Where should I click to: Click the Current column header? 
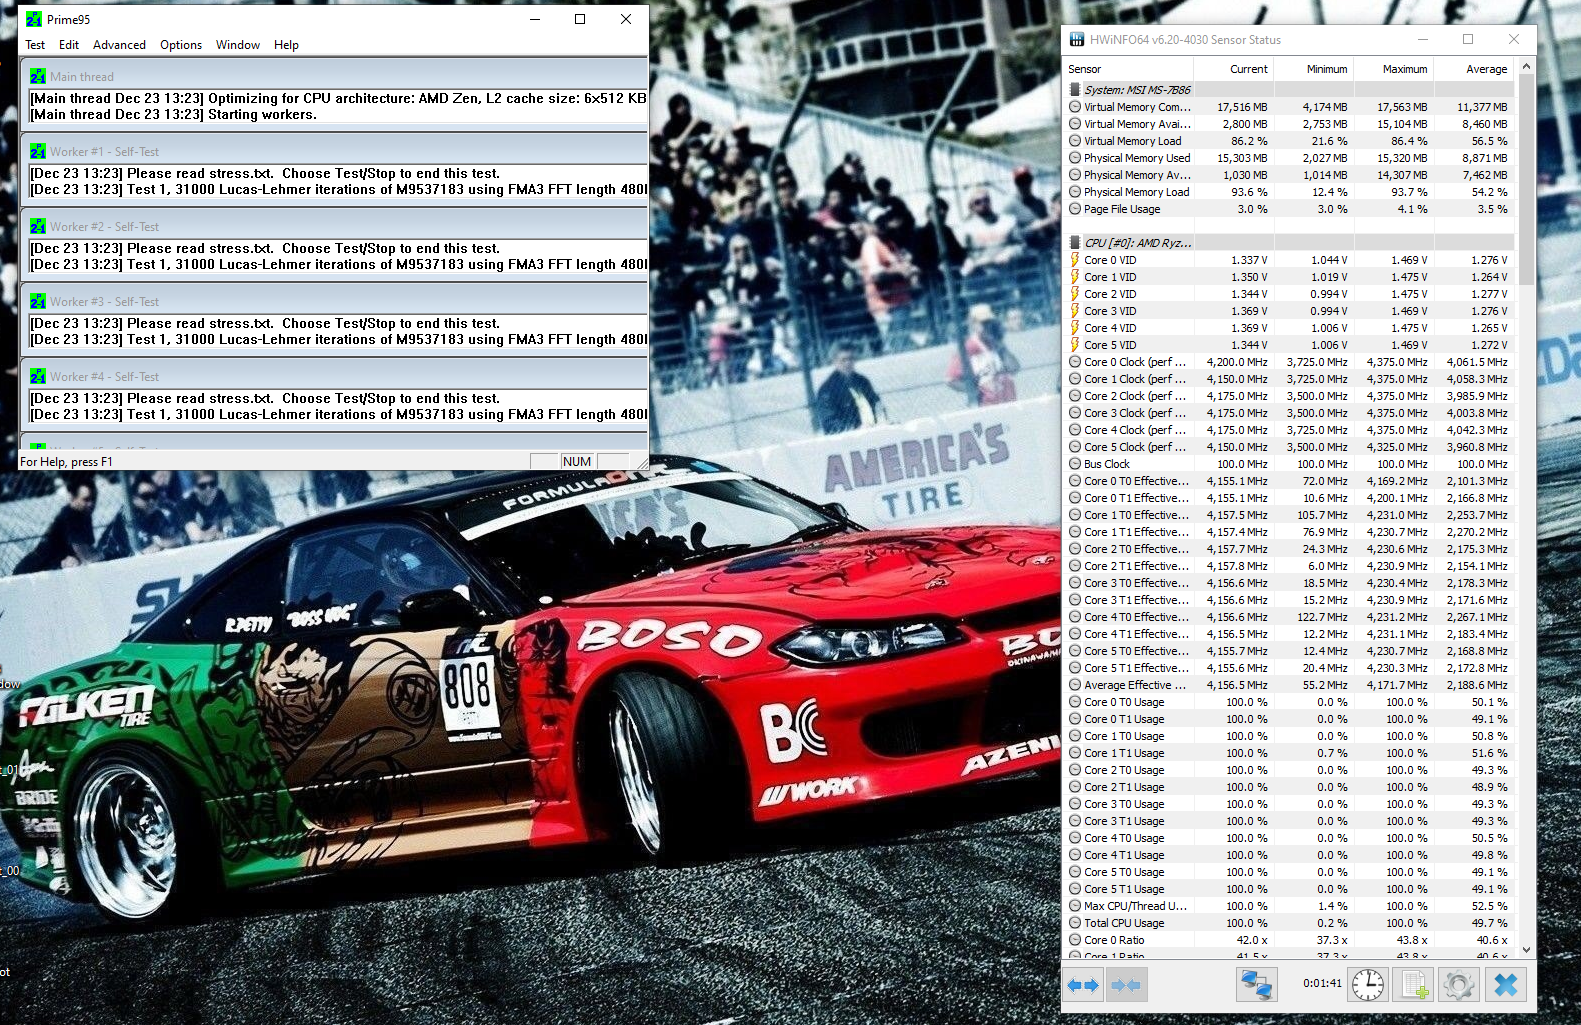(x=1234, y=69)
